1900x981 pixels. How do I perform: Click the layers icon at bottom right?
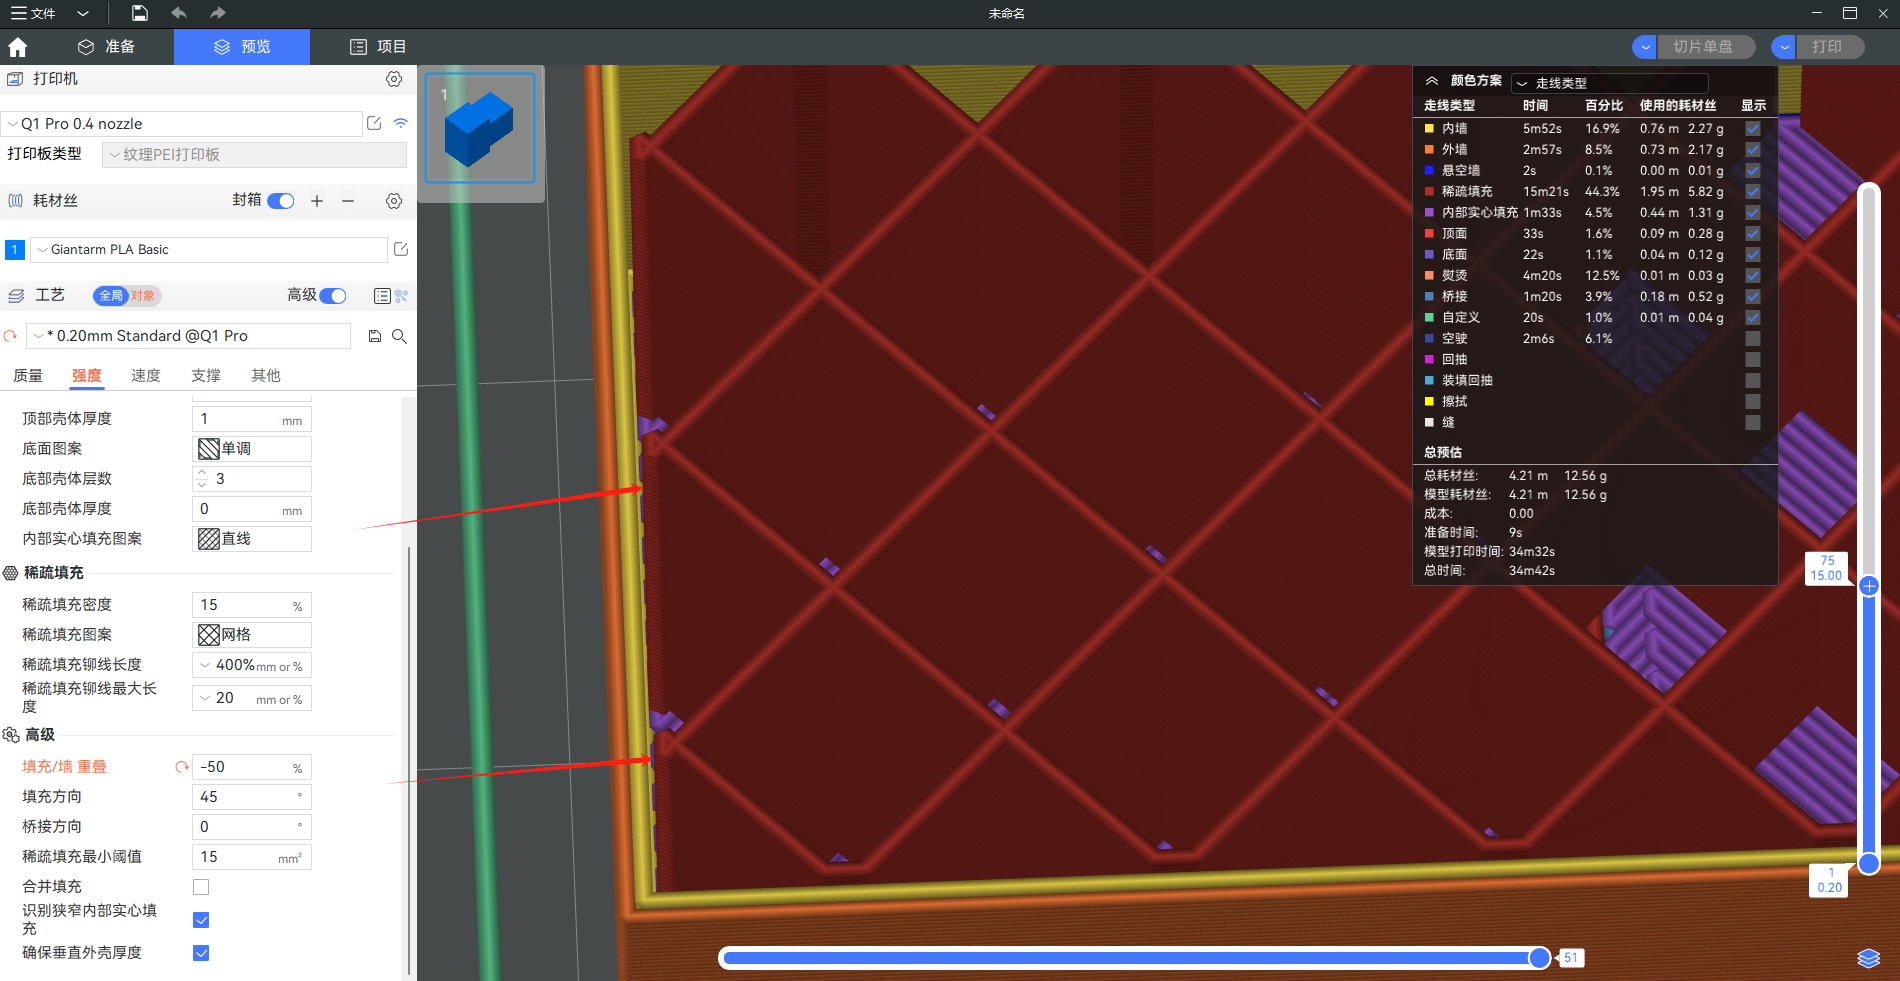pyautogui.click(x=1868, y=958)
